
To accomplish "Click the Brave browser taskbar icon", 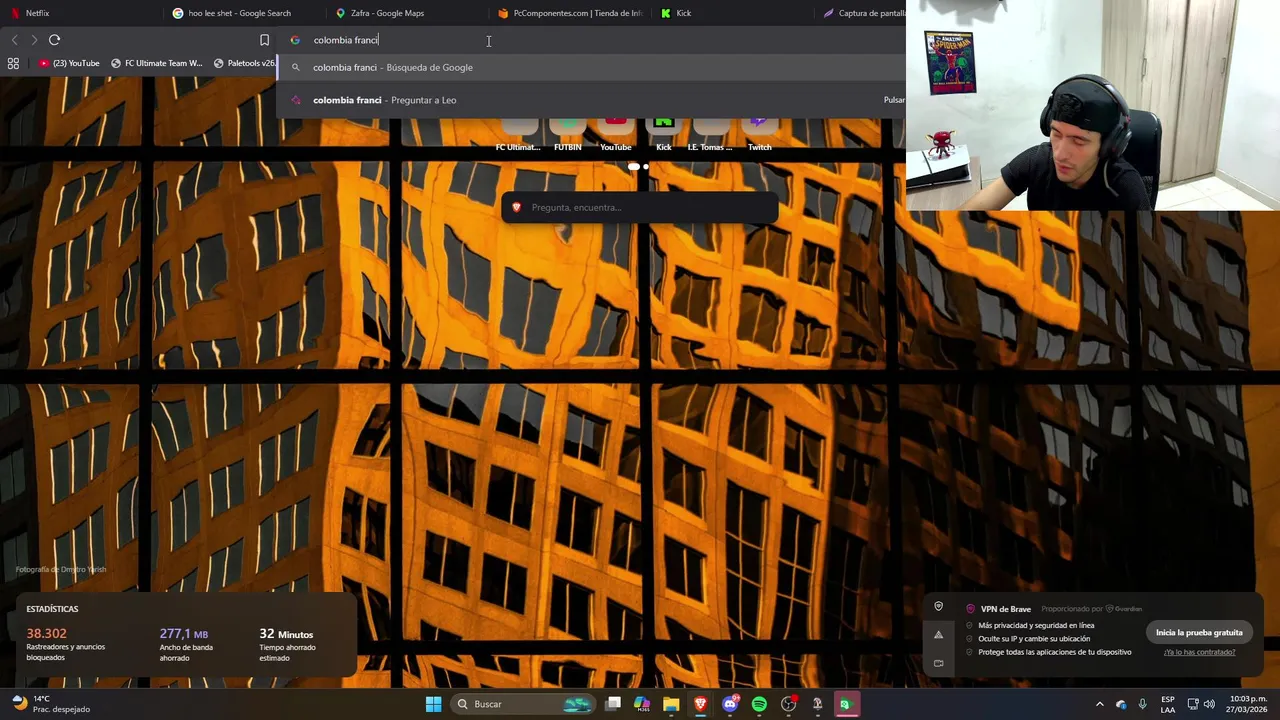I will (700, 704).
